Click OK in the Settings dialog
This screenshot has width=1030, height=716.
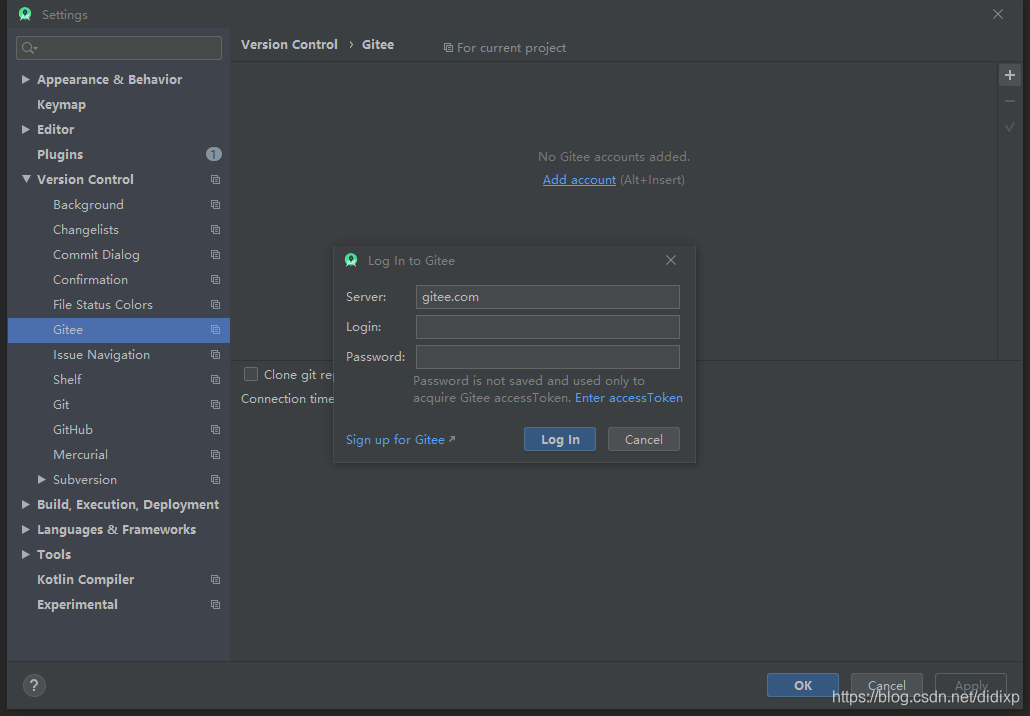pos(803,685)
